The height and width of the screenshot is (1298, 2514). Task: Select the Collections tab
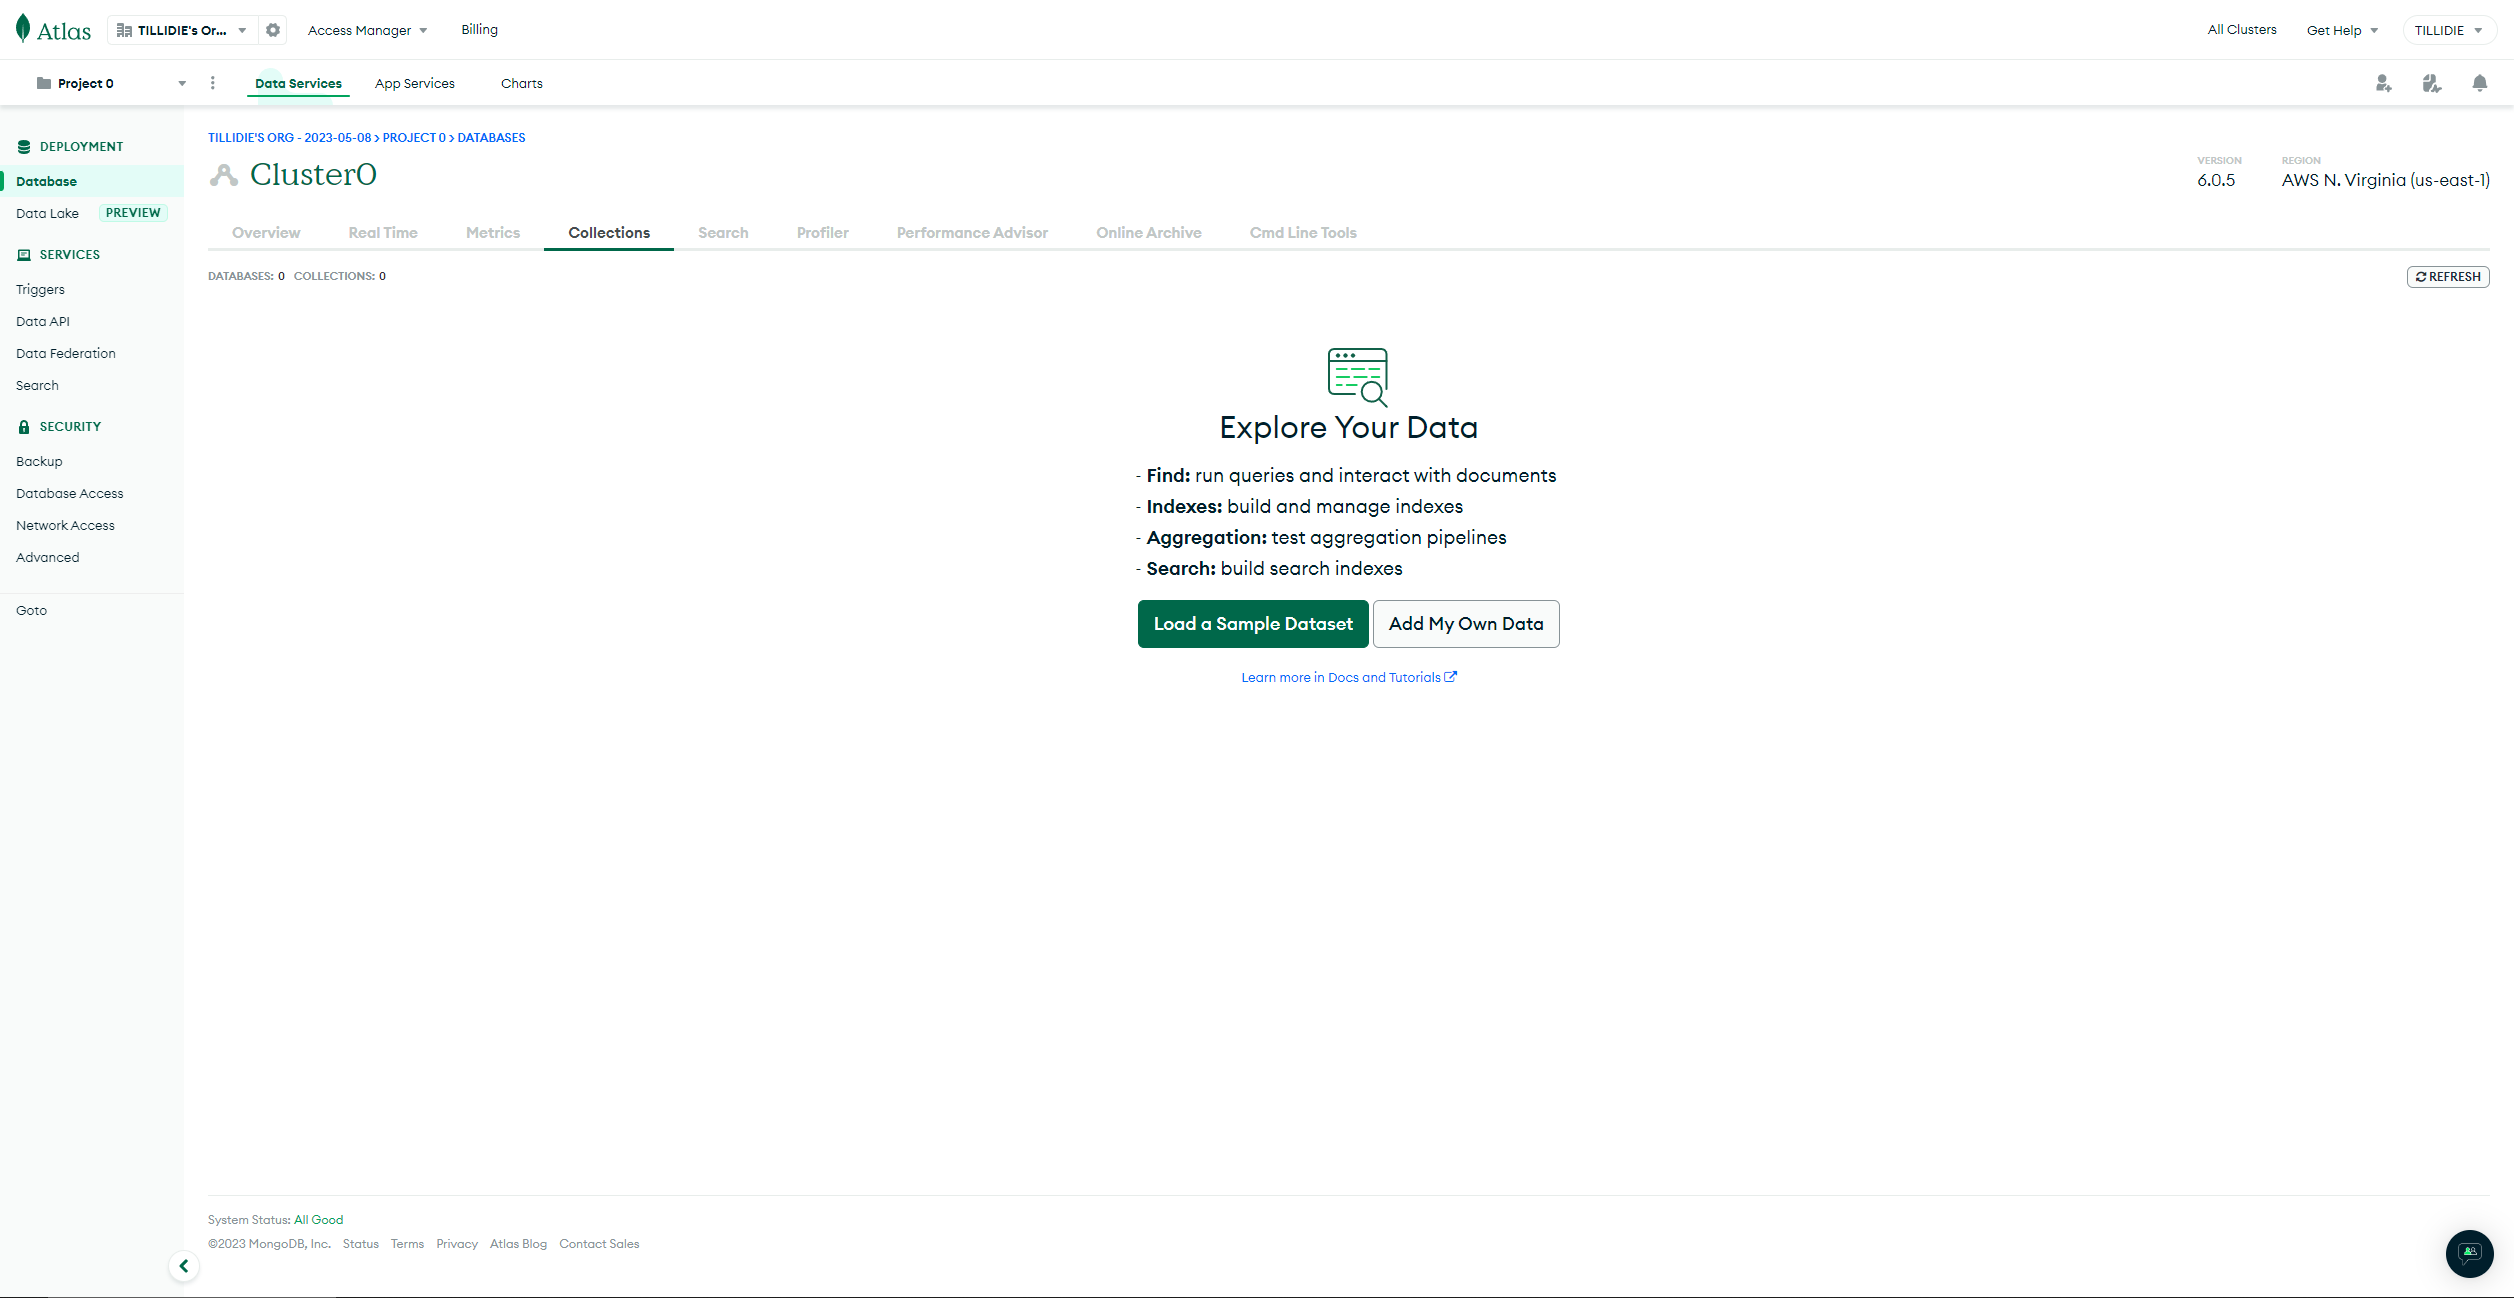coord(609,232)
